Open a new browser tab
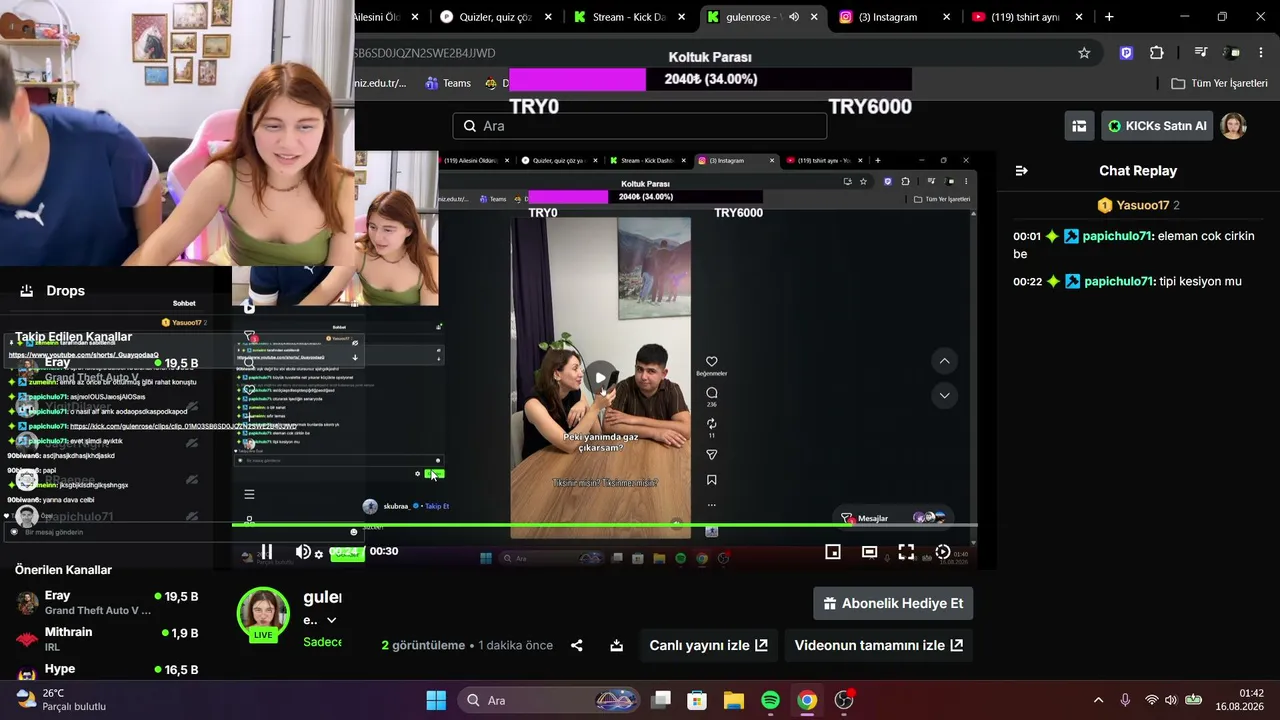Viewport: 1280px width, 720px height. click(x=1109, y=17)
